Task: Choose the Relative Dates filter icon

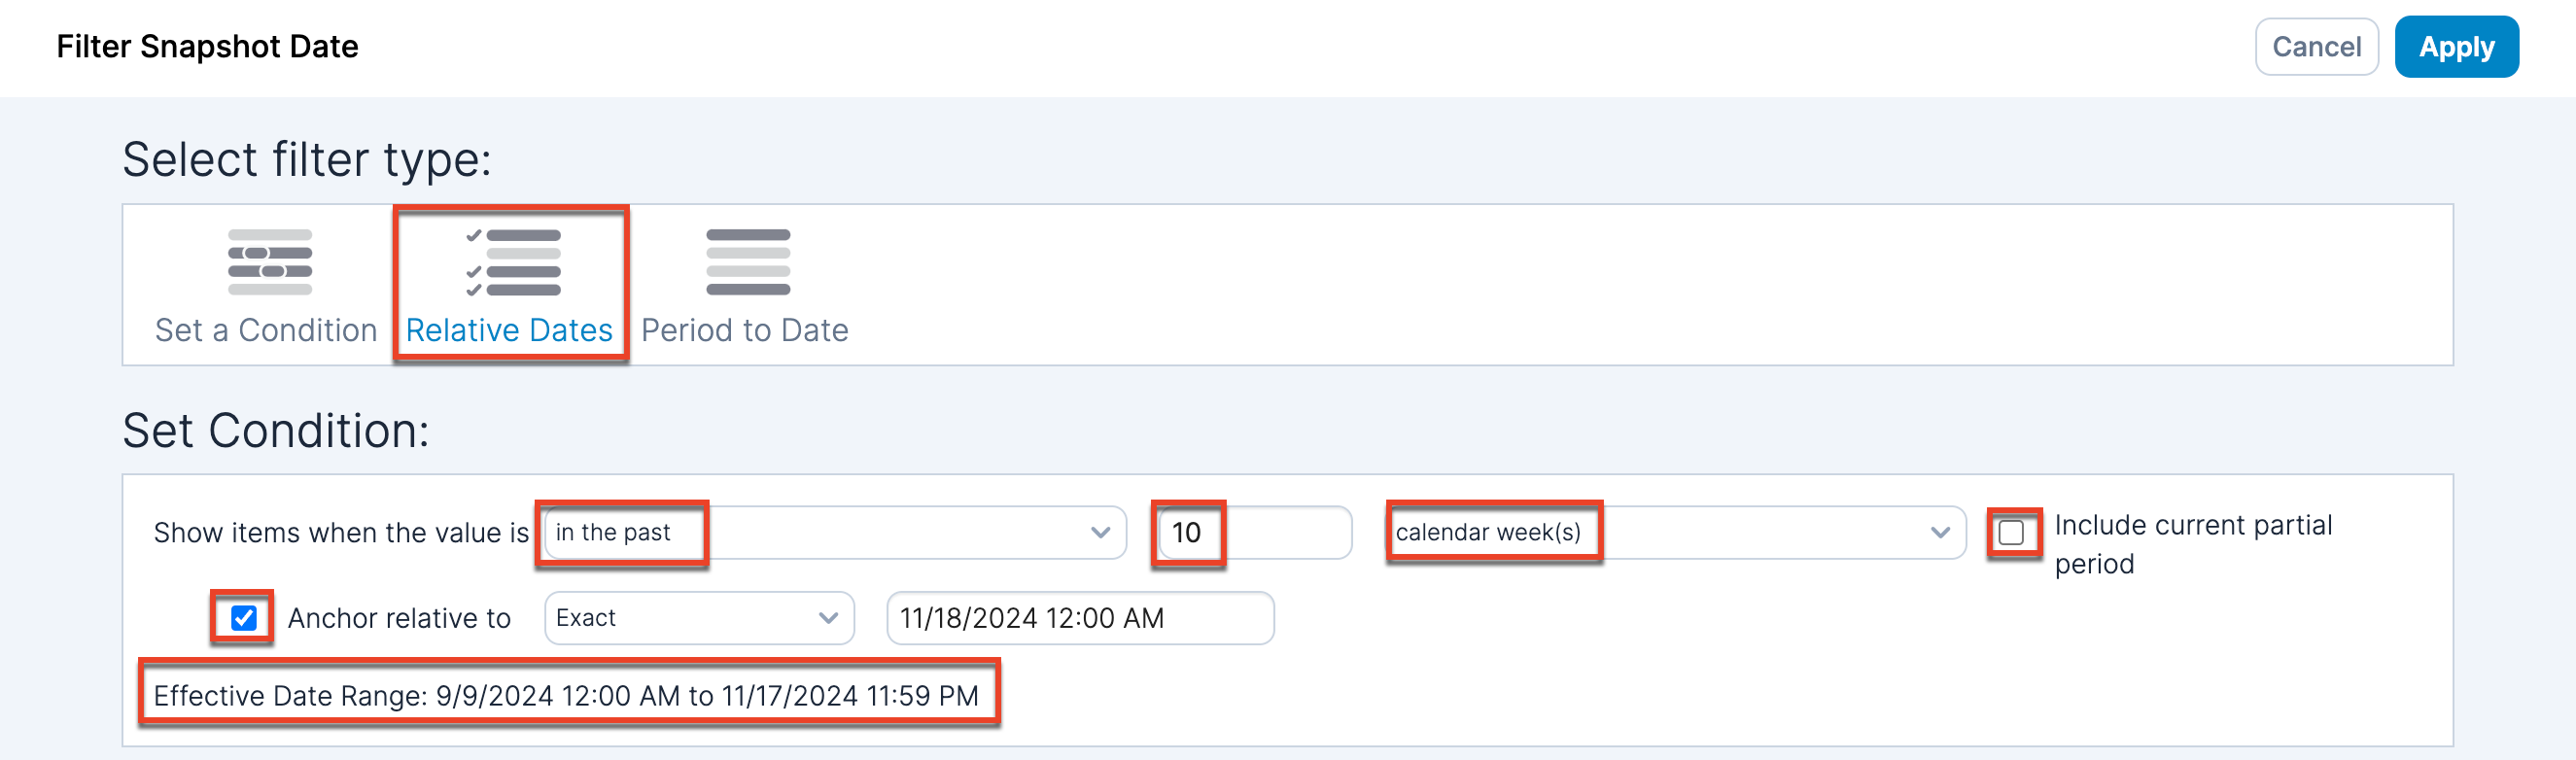Action: (512, 262)
